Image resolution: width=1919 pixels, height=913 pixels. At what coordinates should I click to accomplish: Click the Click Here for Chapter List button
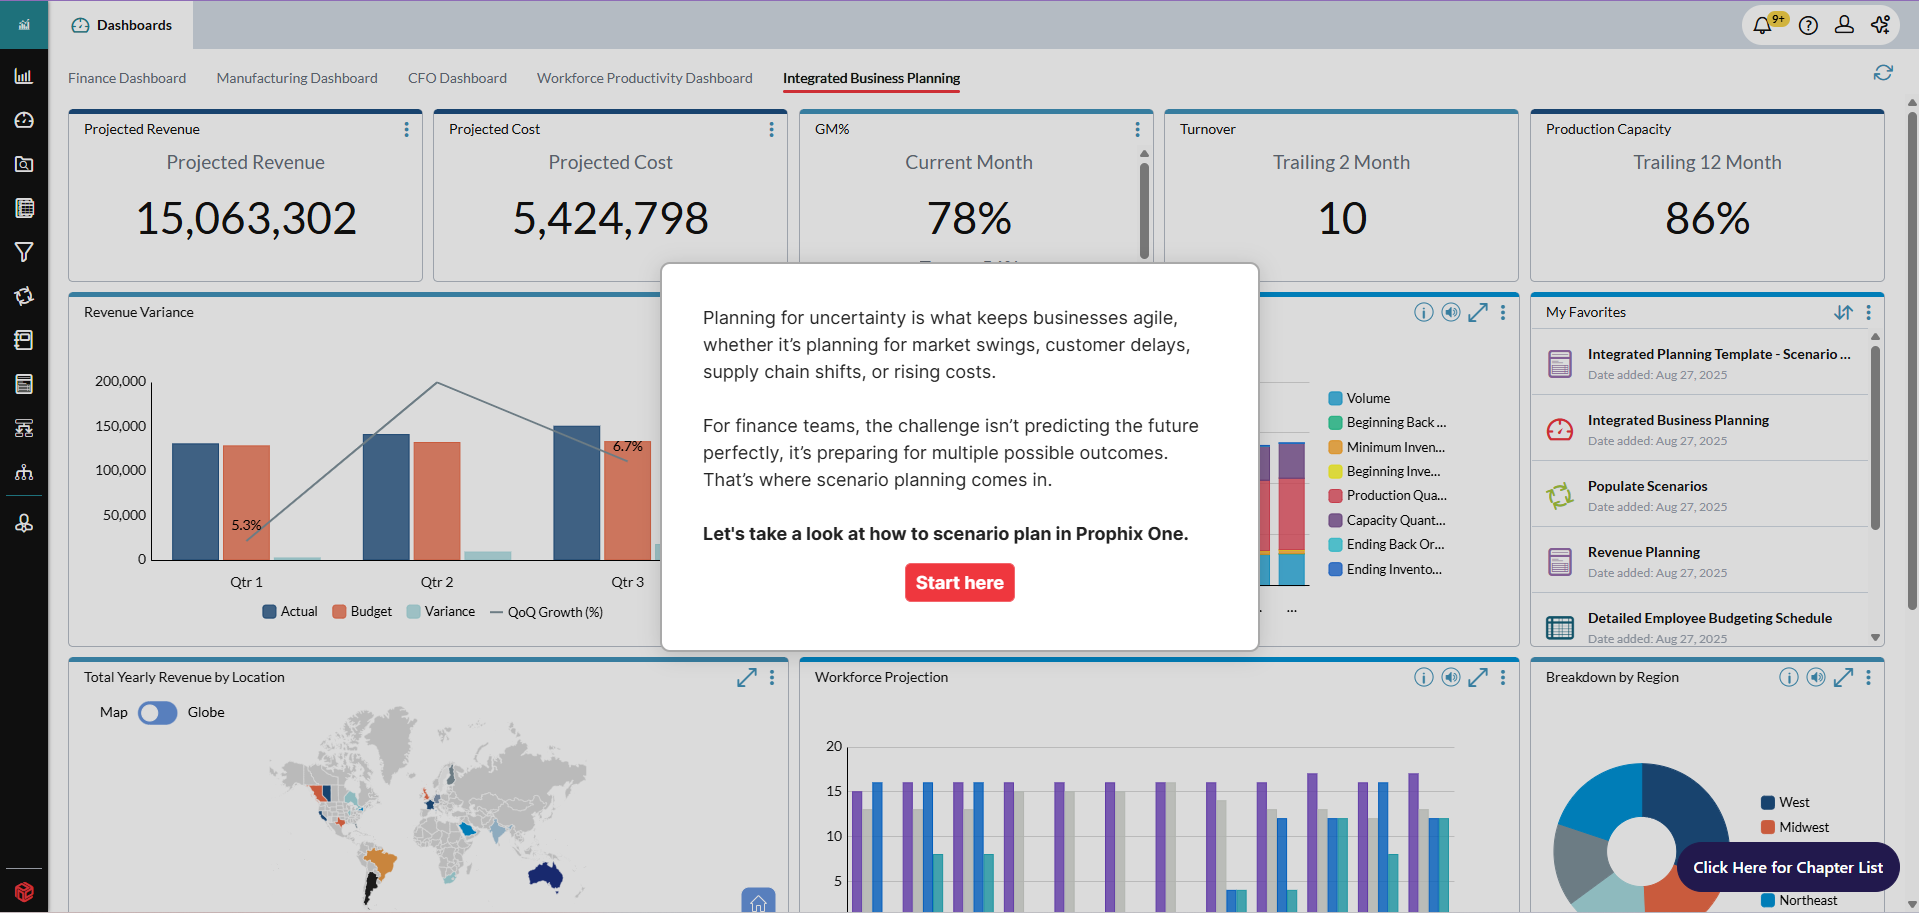point(1787,868)
